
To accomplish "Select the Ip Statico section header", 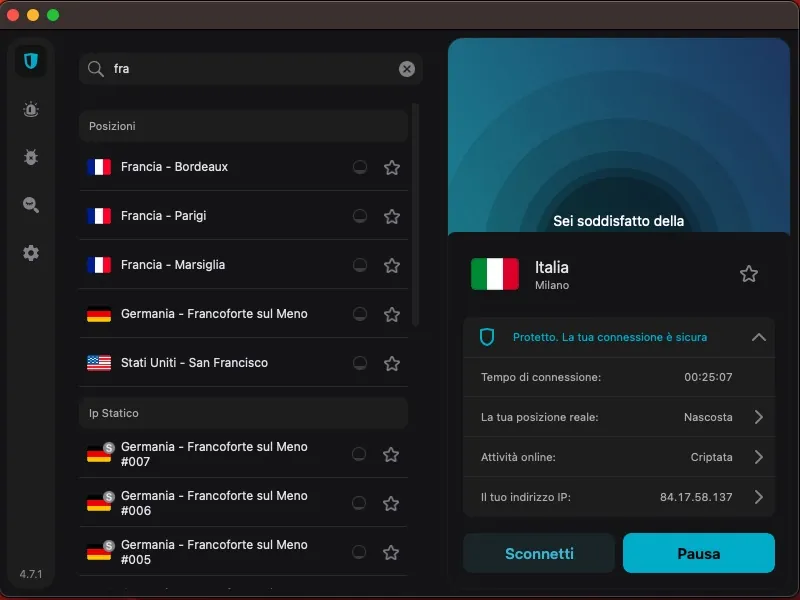I will (x=113, y=412).
